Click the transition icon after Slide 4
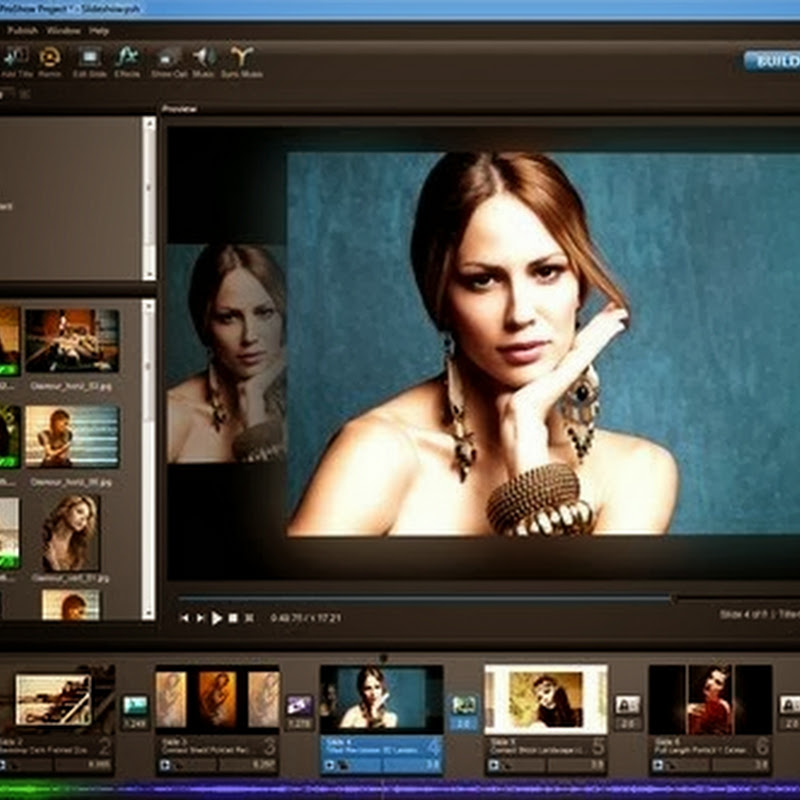Screen dimensions: 800x800 tap(463, 706)
